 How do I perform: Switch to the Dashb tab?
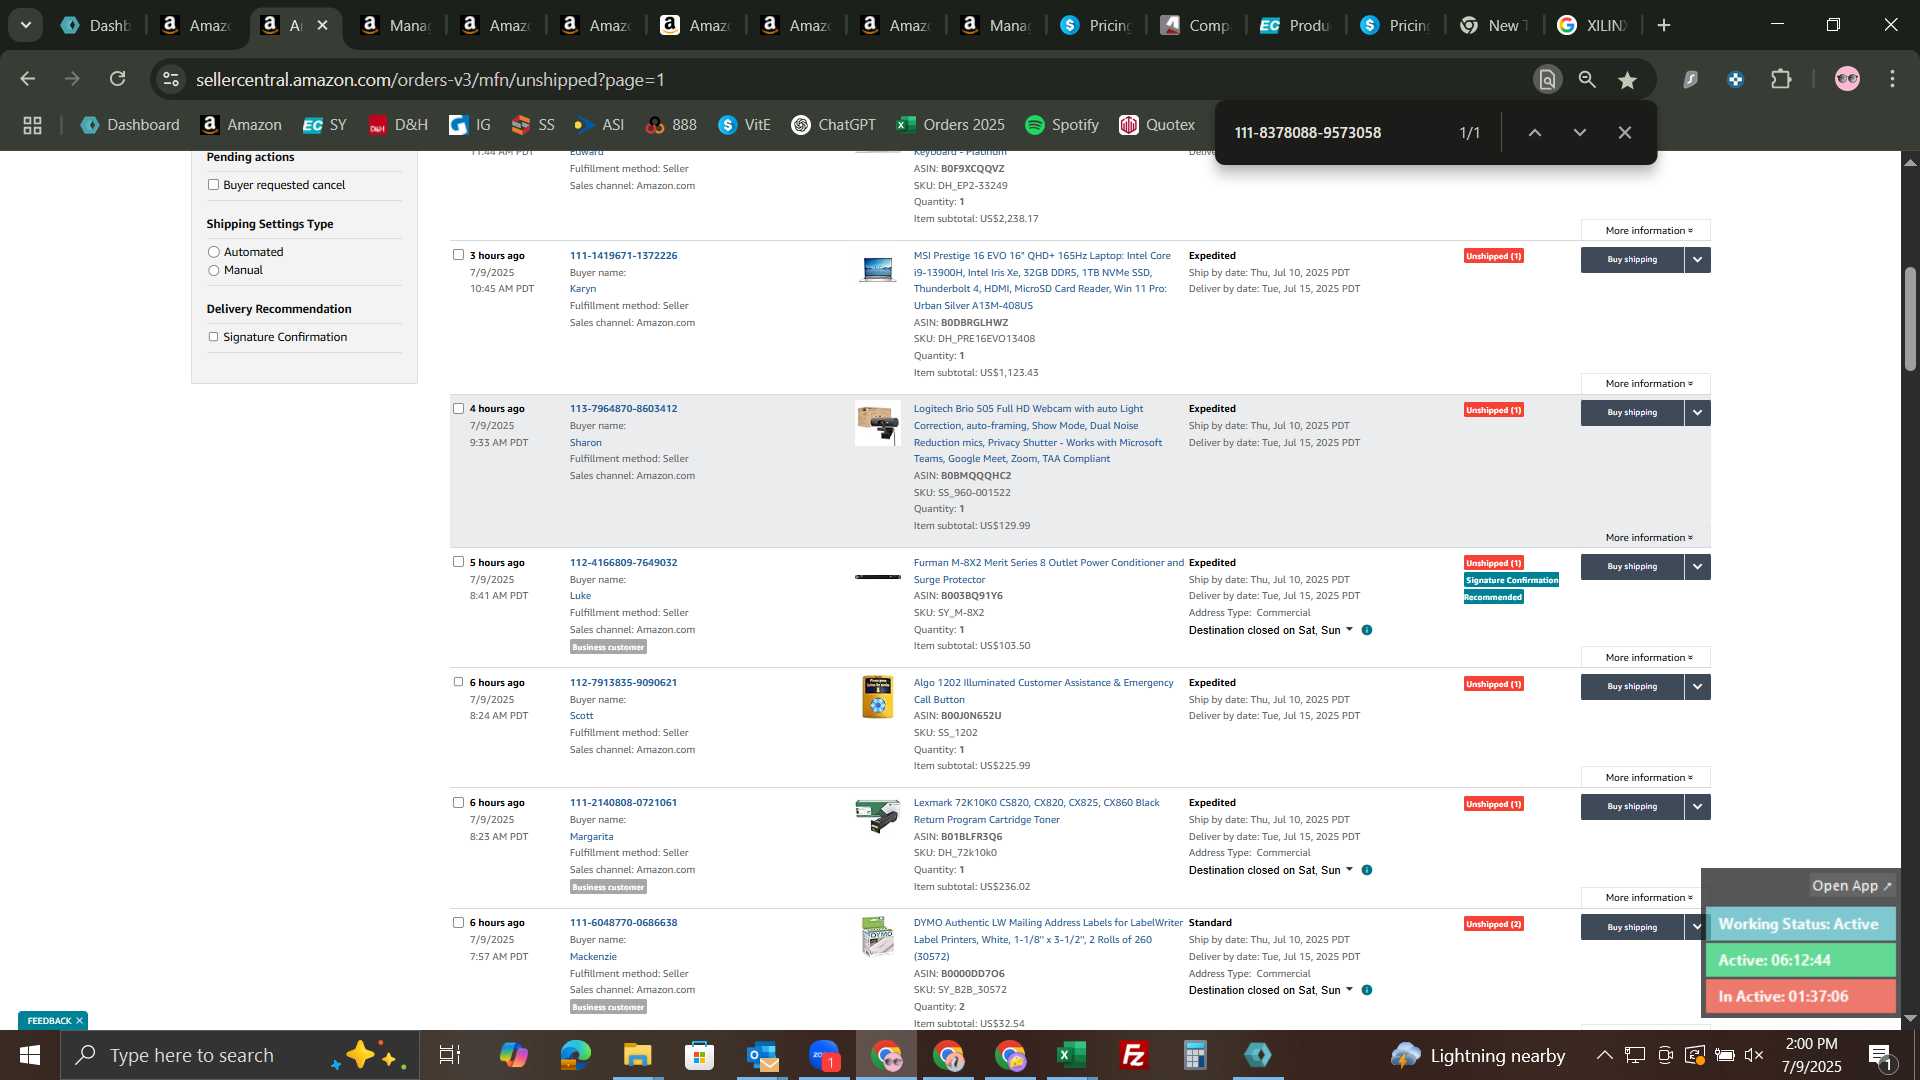(x=96, y=25)
